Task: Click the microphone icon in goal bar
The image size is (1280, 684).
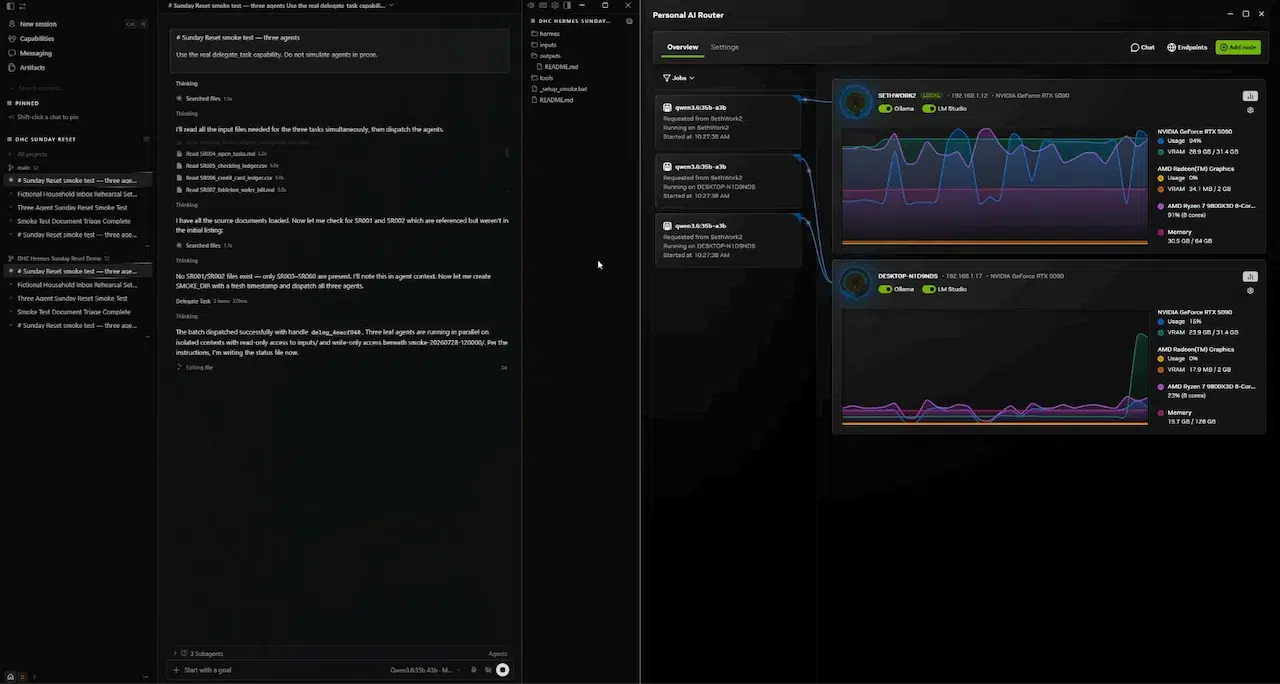Action: click(474, 670)
